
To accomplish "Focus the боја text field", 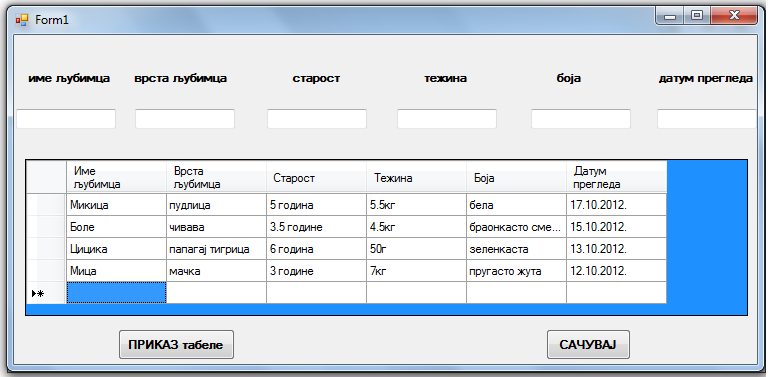I will 581,119.
